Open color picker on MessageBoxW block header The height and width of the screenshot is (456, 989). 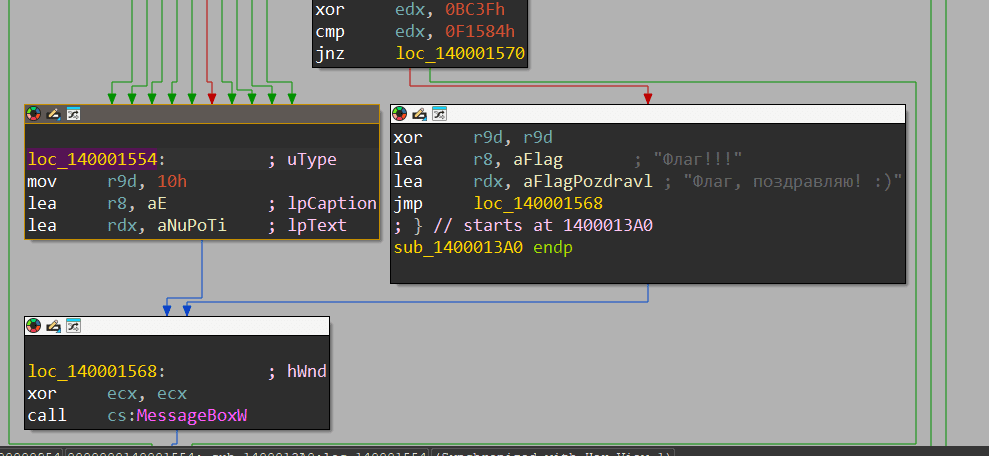tap(34, 326)
